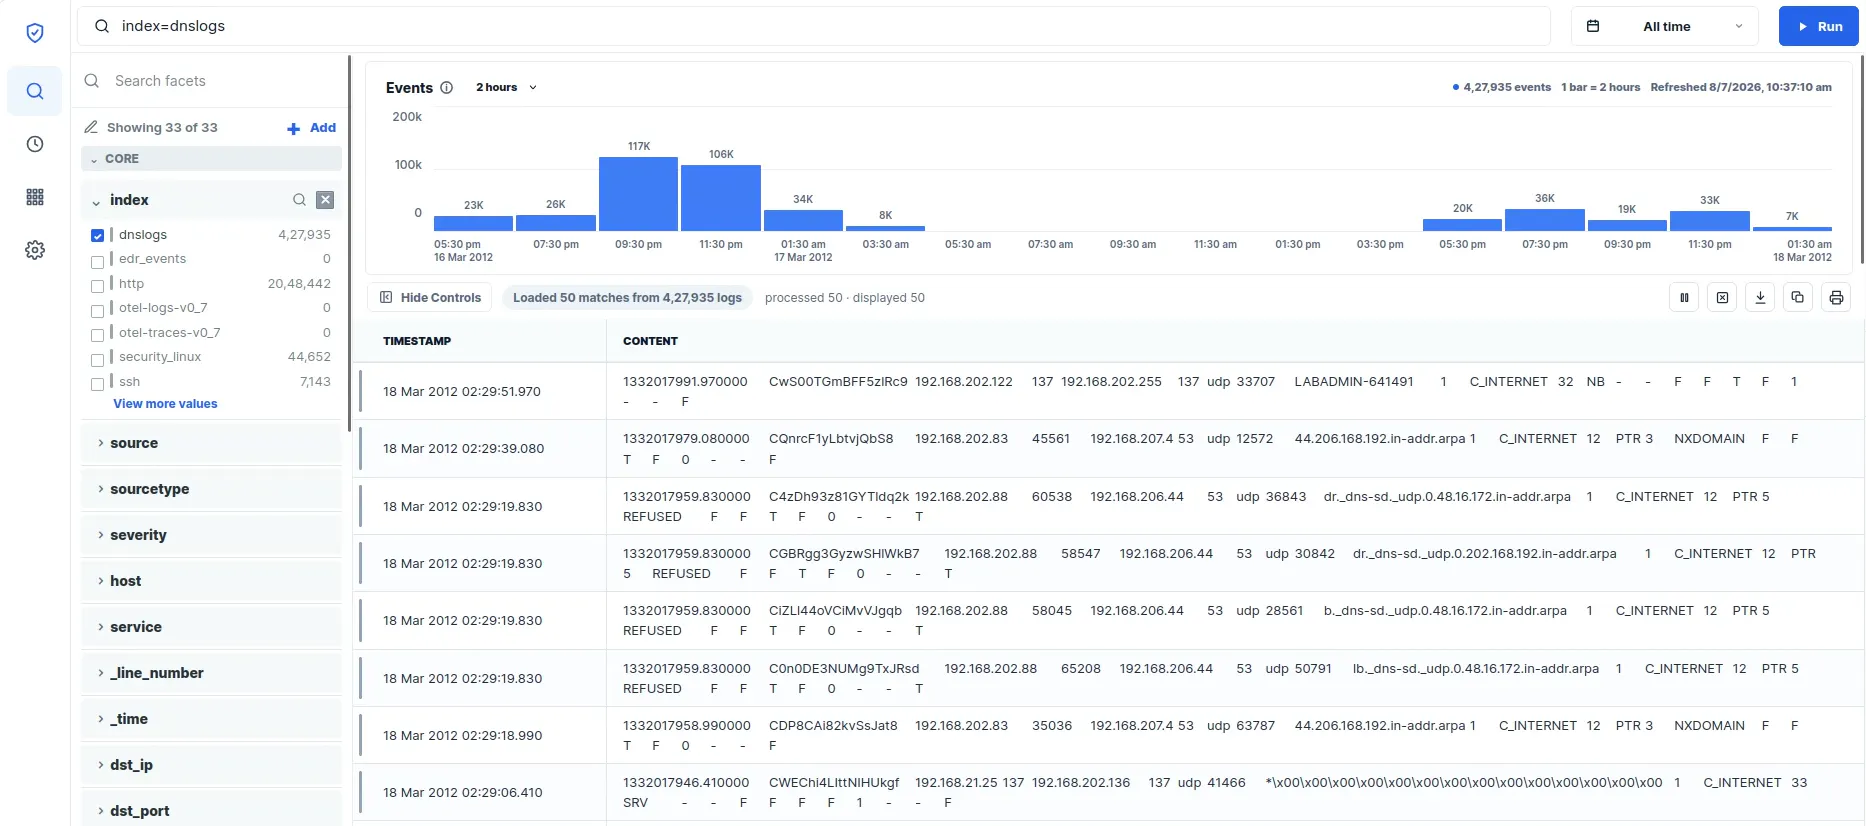
Task: Expand the severity facet
Action: pos(211,535)
